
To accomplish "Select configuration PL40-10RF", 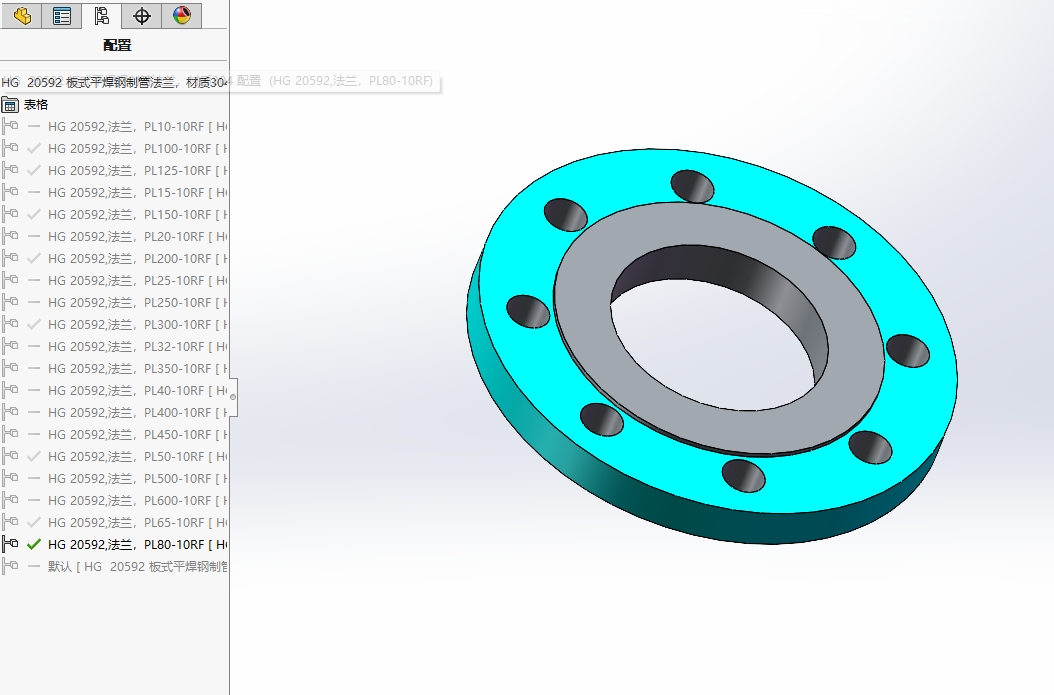I will pyautogui.click(x=137, y=391).
